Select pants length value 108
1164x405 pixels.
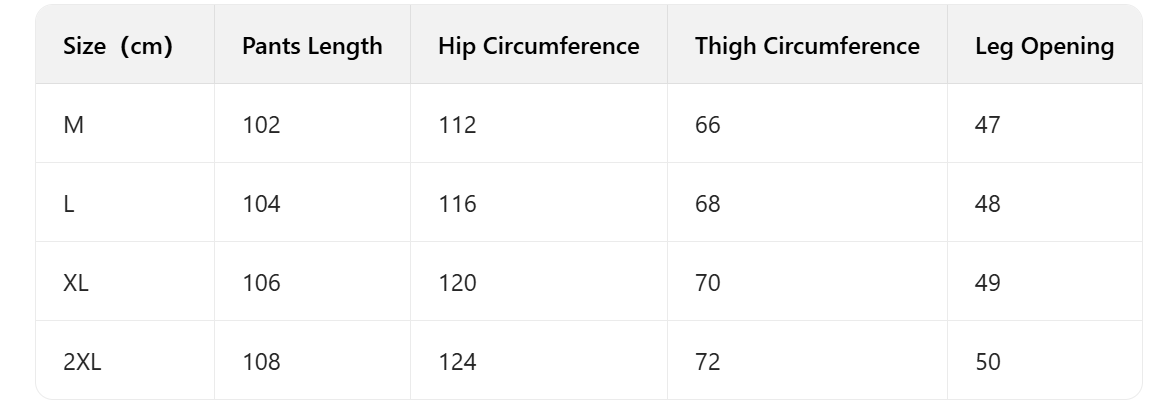[x=261, y=362]
